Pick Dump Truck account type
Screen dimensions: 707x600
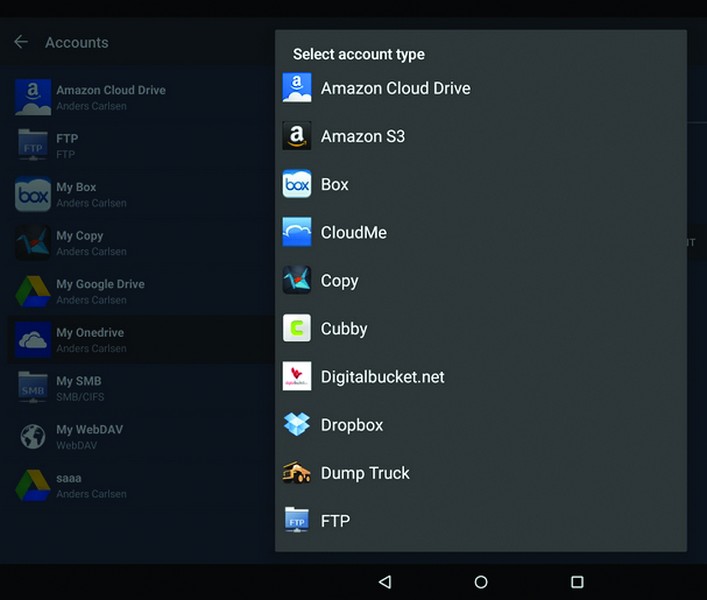[x=481, y=473]
